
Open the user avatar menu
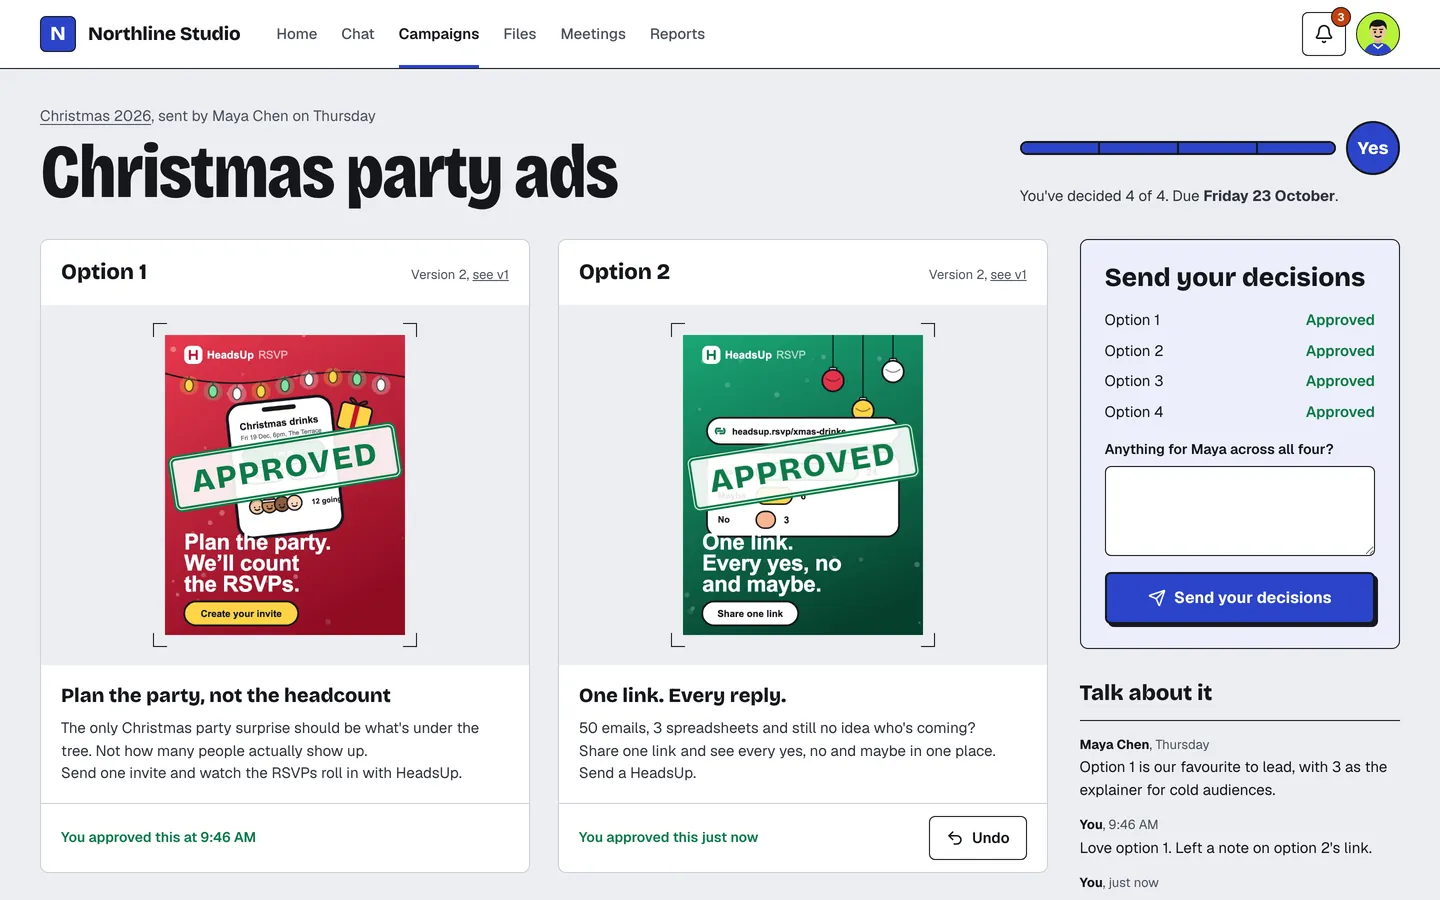click(x=1378, y=34)
